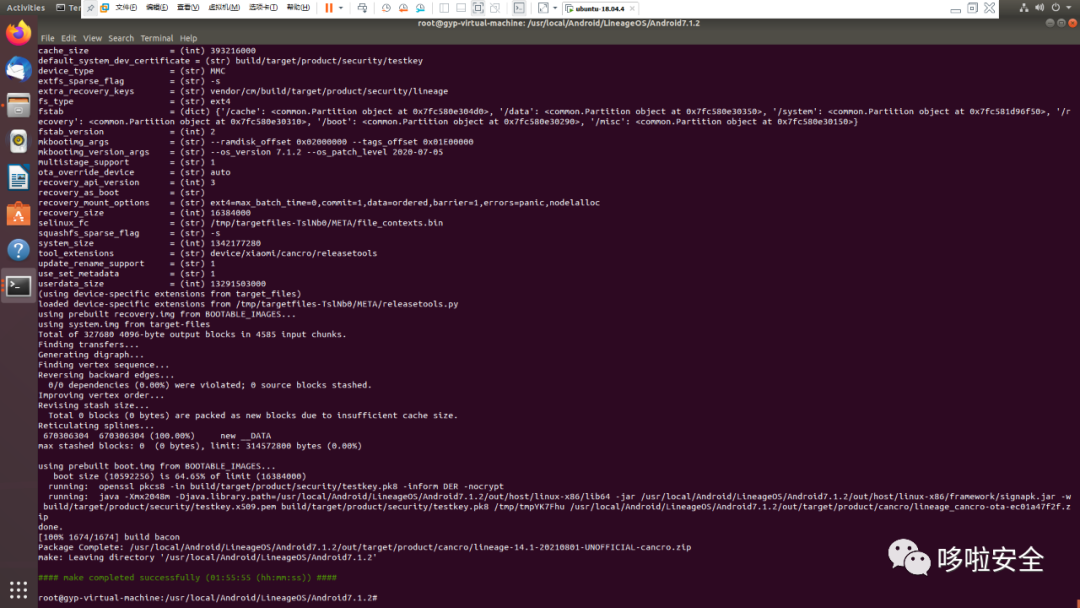Screen dimensions: 1080x608
Task: Toggle the VMware sidebar layout icon
Action: point(444,8)
